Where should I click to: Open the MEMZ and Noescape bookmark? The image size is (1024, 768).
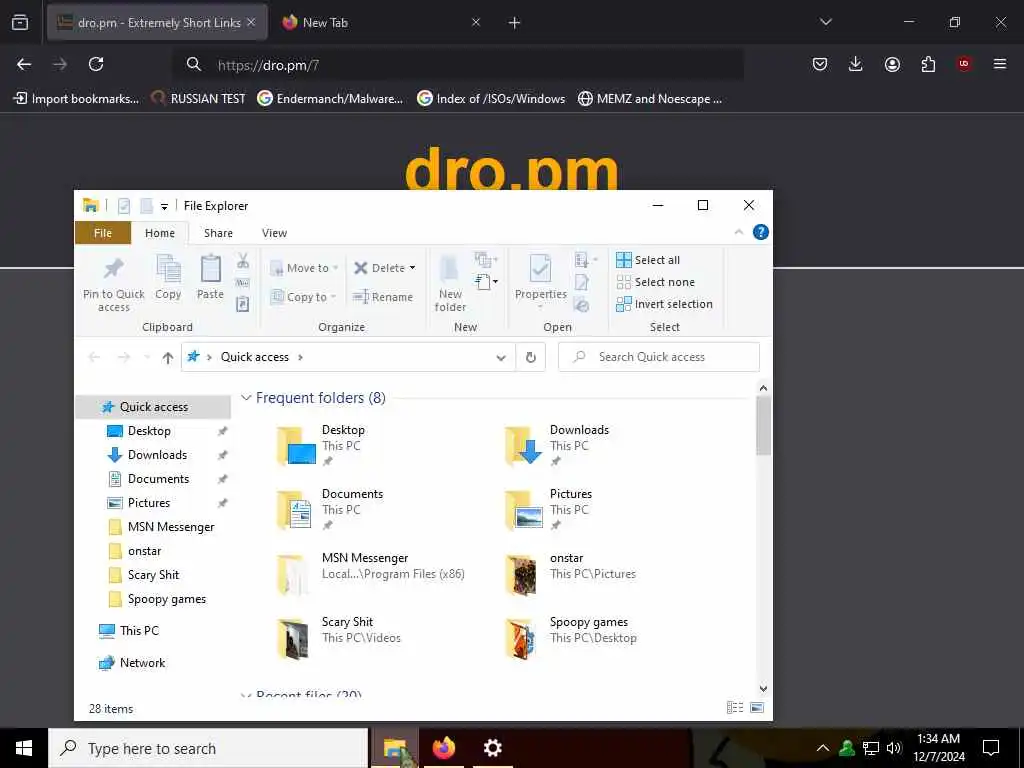pyautogui.click(x=650, y=99)
